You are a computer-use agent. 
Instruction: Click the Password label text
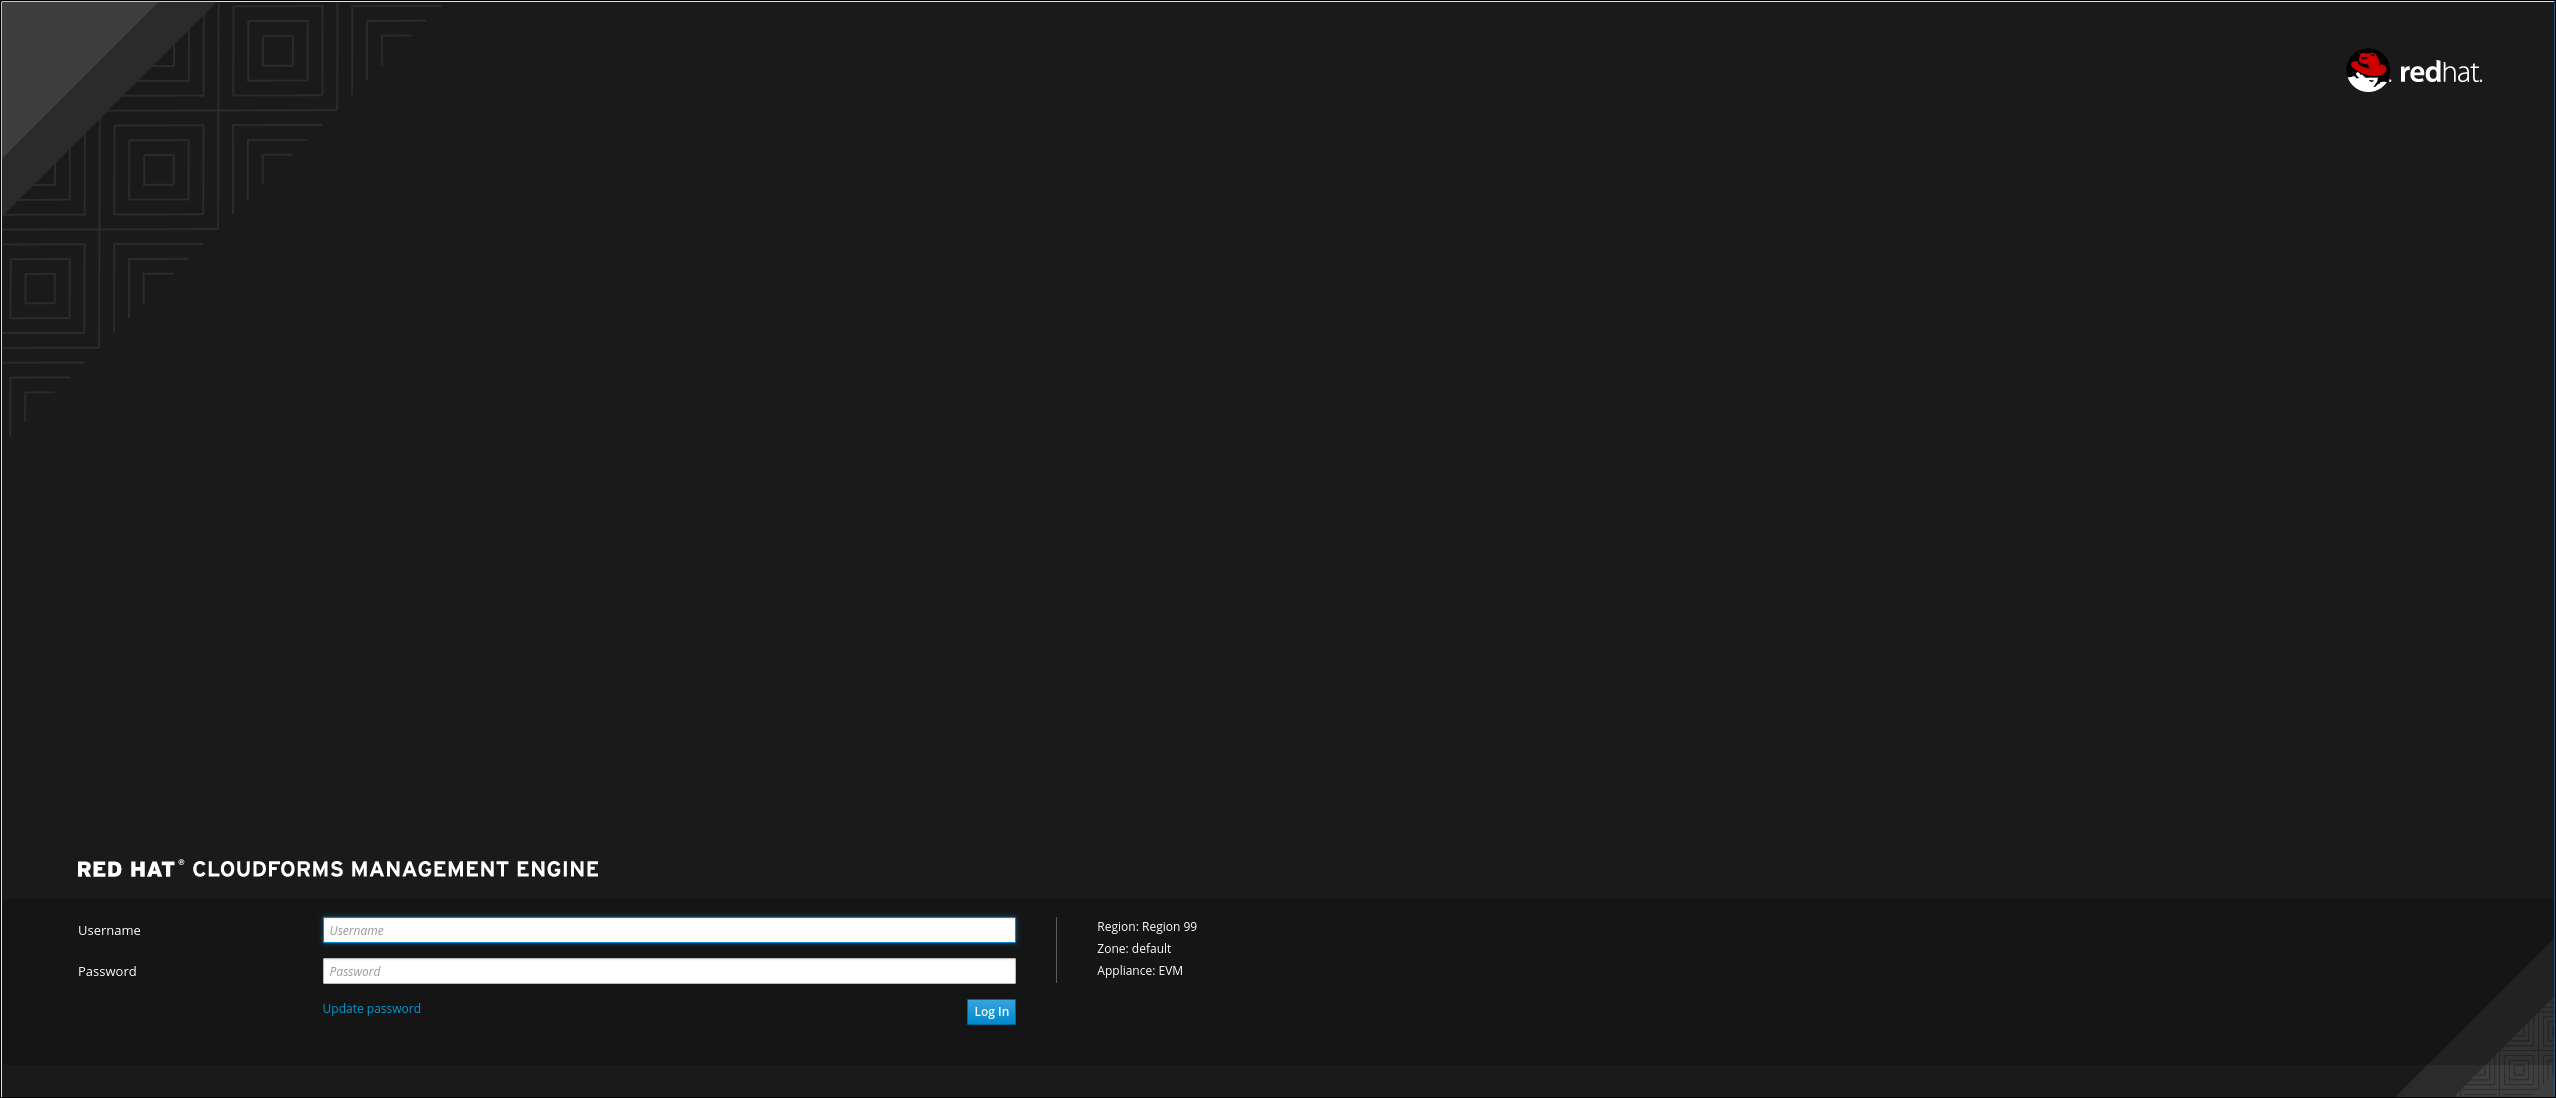(x=107, y=971)
